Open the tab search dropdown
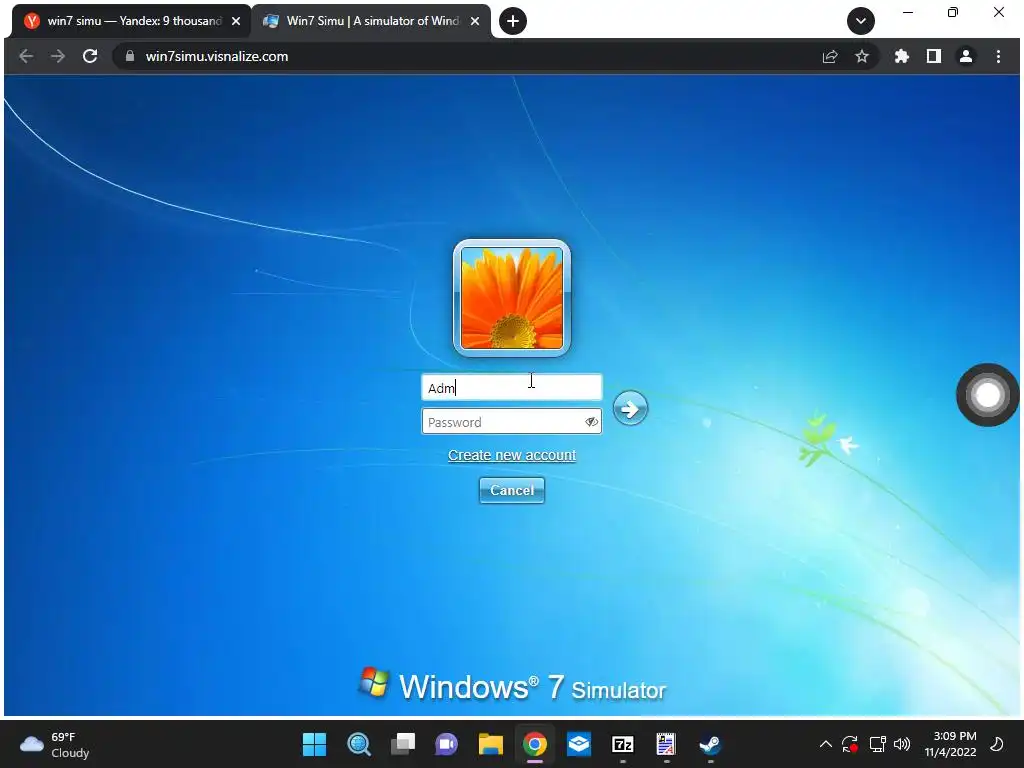Viewport: 1024px width, 768px height. 861,21
